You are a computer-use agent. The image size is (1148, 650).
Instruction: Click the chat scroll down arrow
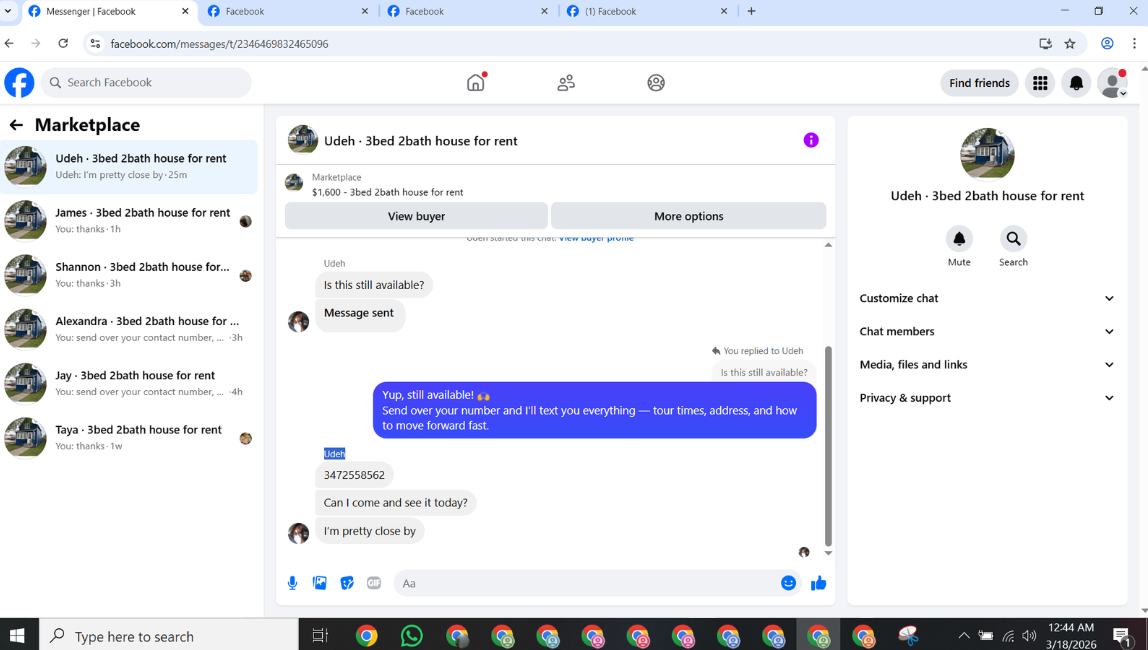point(828,553)
